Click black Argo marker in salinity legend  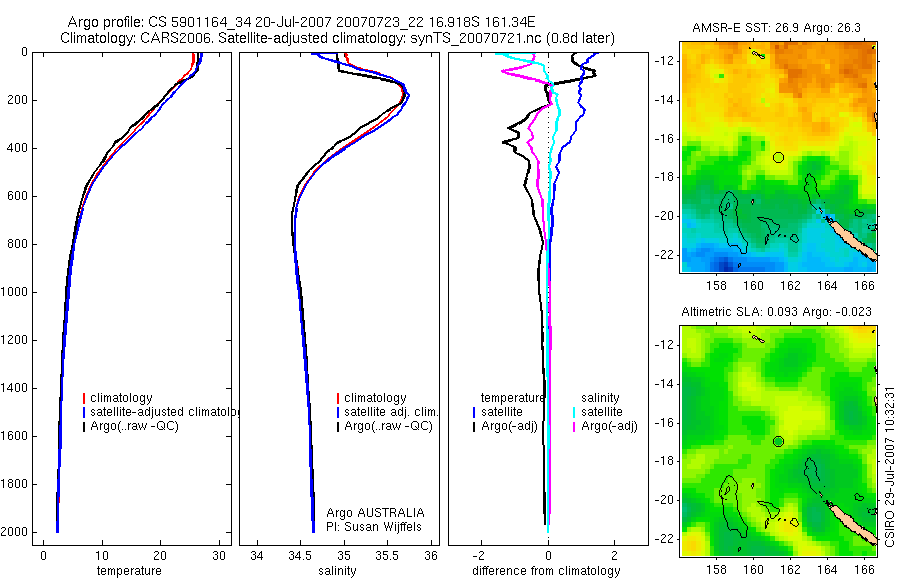click(x=338, y=427)
